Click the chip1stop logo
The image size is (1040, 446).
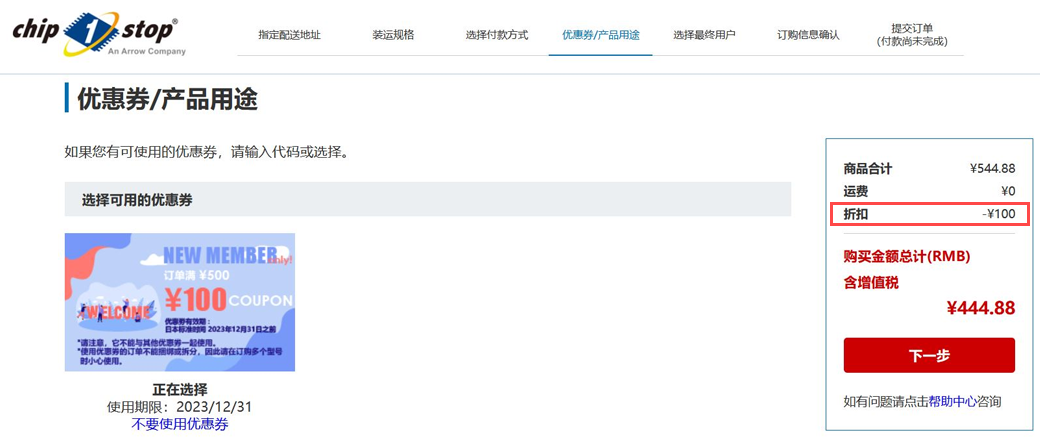98,34
